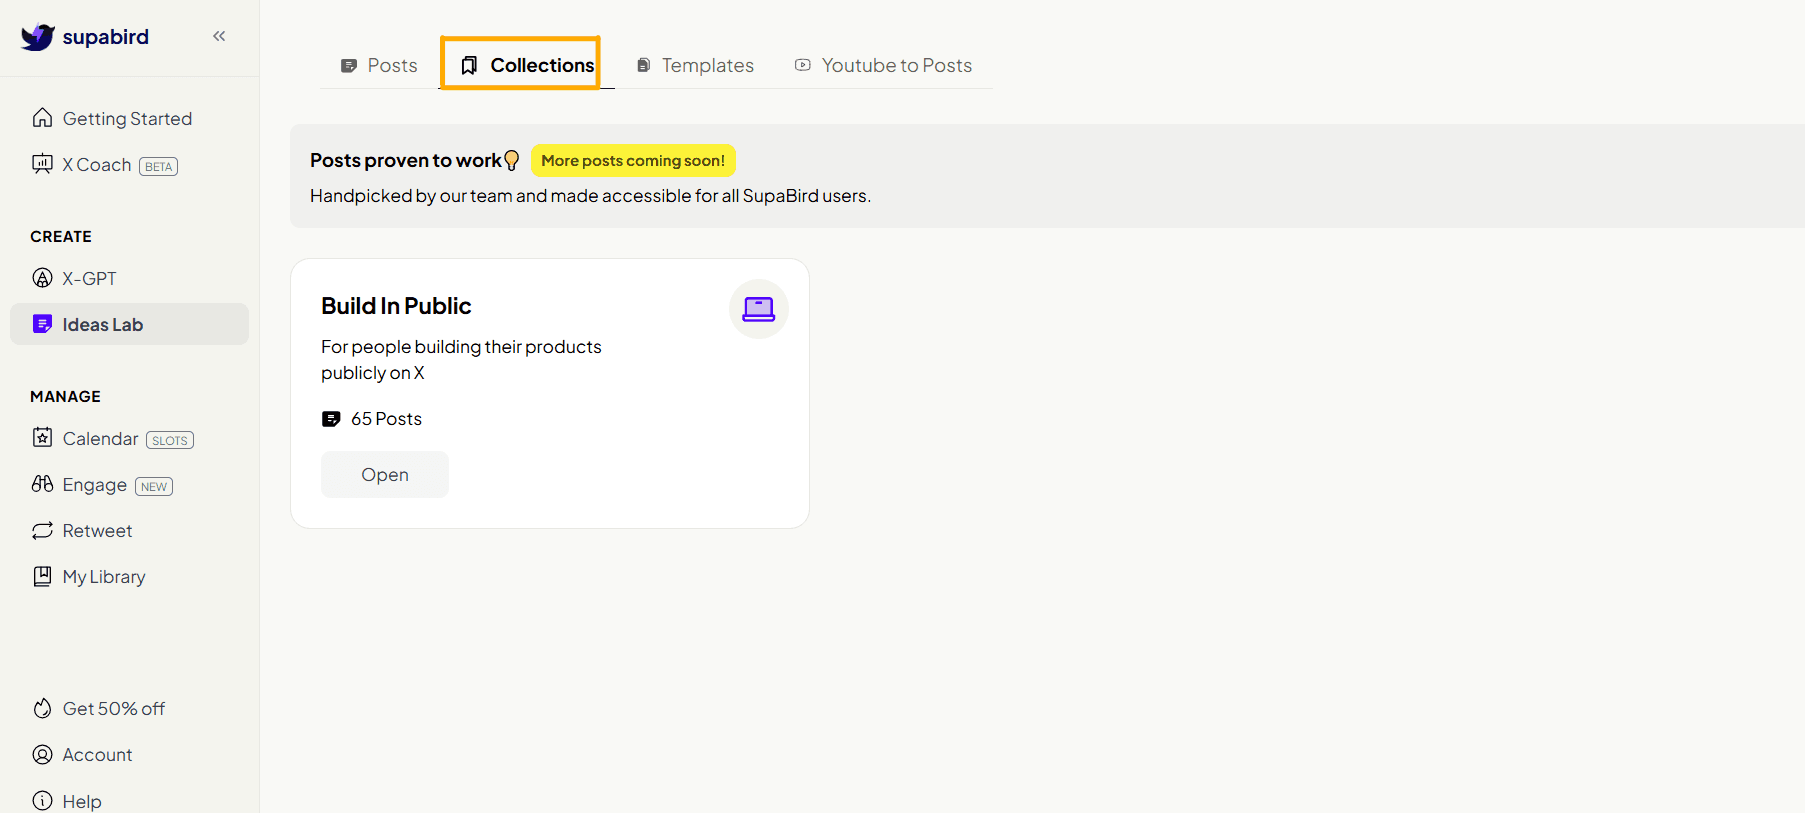The image size is (1805, 813).
Task: Click the Templates tab icon
Action: coord(644,65)
